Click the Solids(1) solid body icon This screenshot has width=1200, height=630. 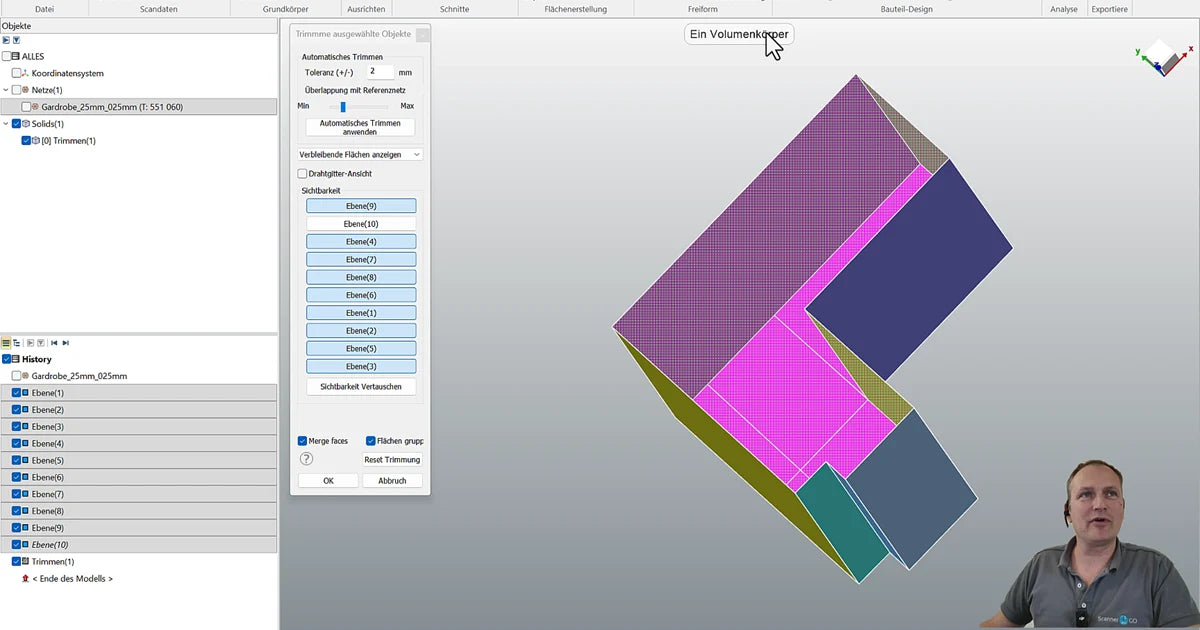(x=25, y=124)
